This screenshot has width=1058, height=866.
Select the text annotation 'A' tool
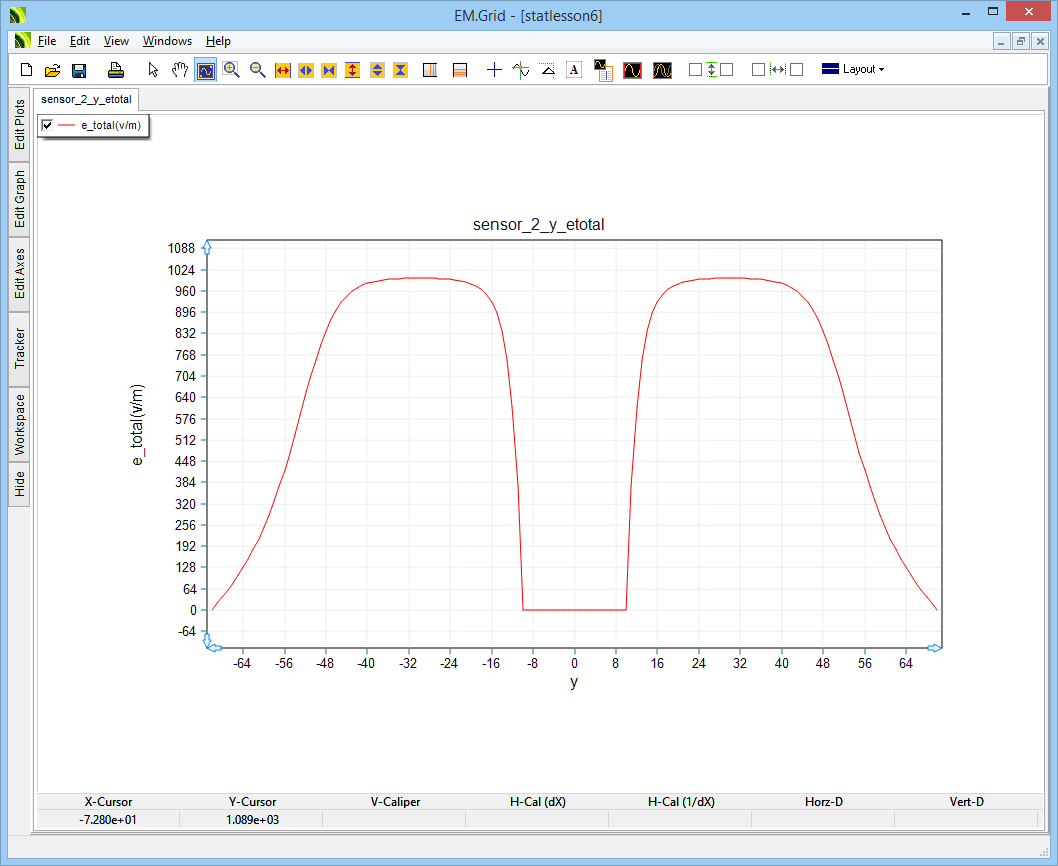click(574, 70)
